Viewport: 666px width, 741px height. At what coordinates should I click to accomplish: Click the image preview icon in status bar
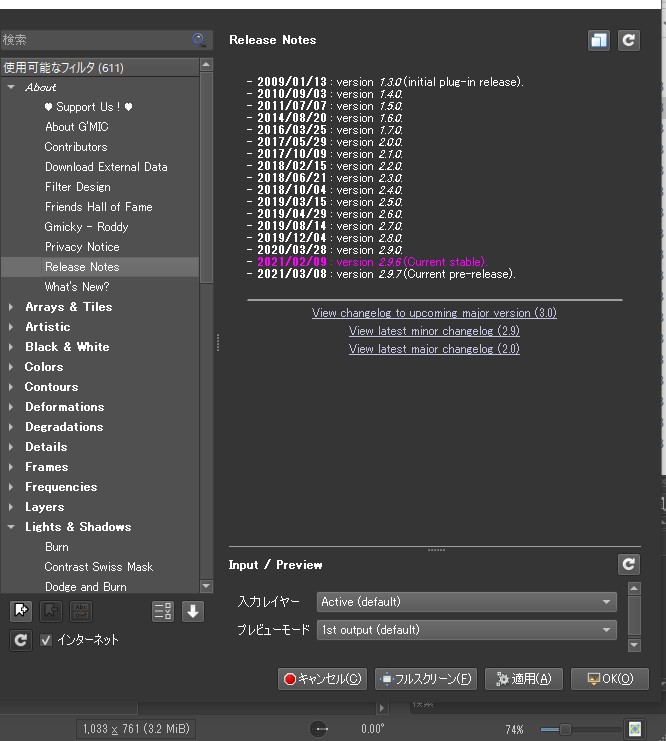(x=635, y=729)
